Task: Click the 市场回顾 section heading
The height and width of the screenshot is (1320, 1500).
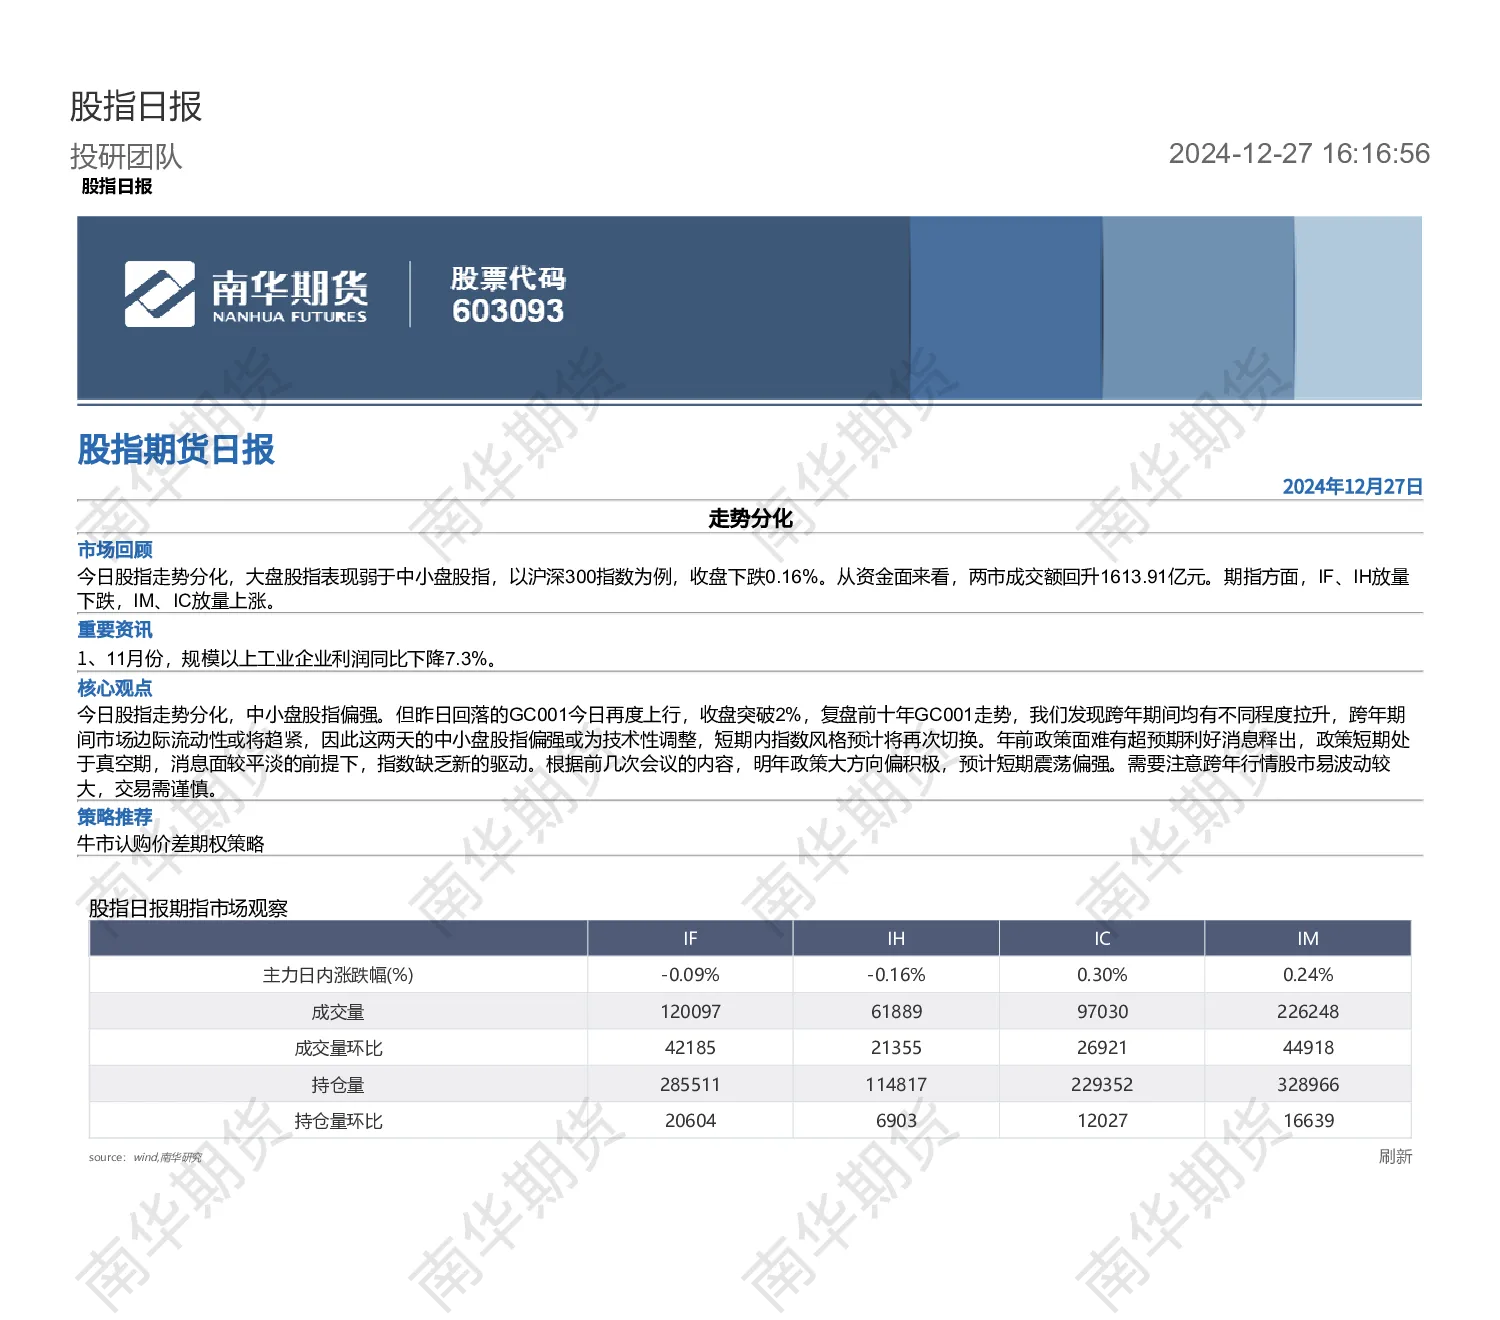Action: point(115,549)
